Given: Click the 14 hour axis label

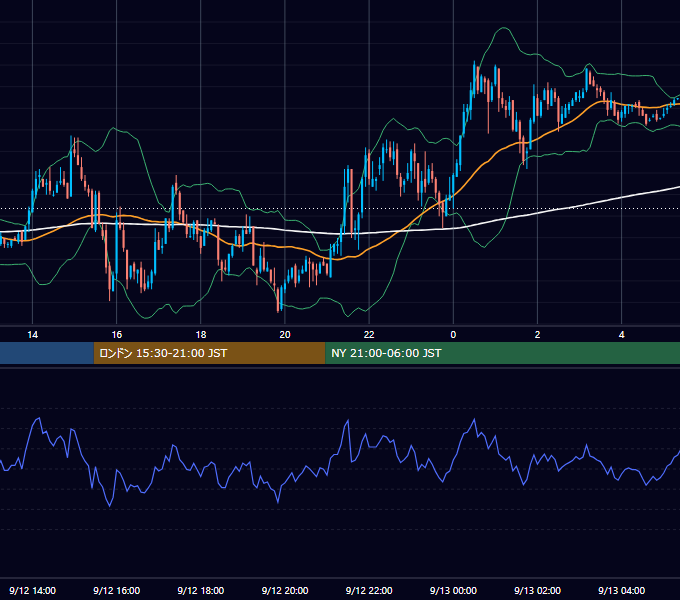Looking at the screenshot, I should [33, 335].
